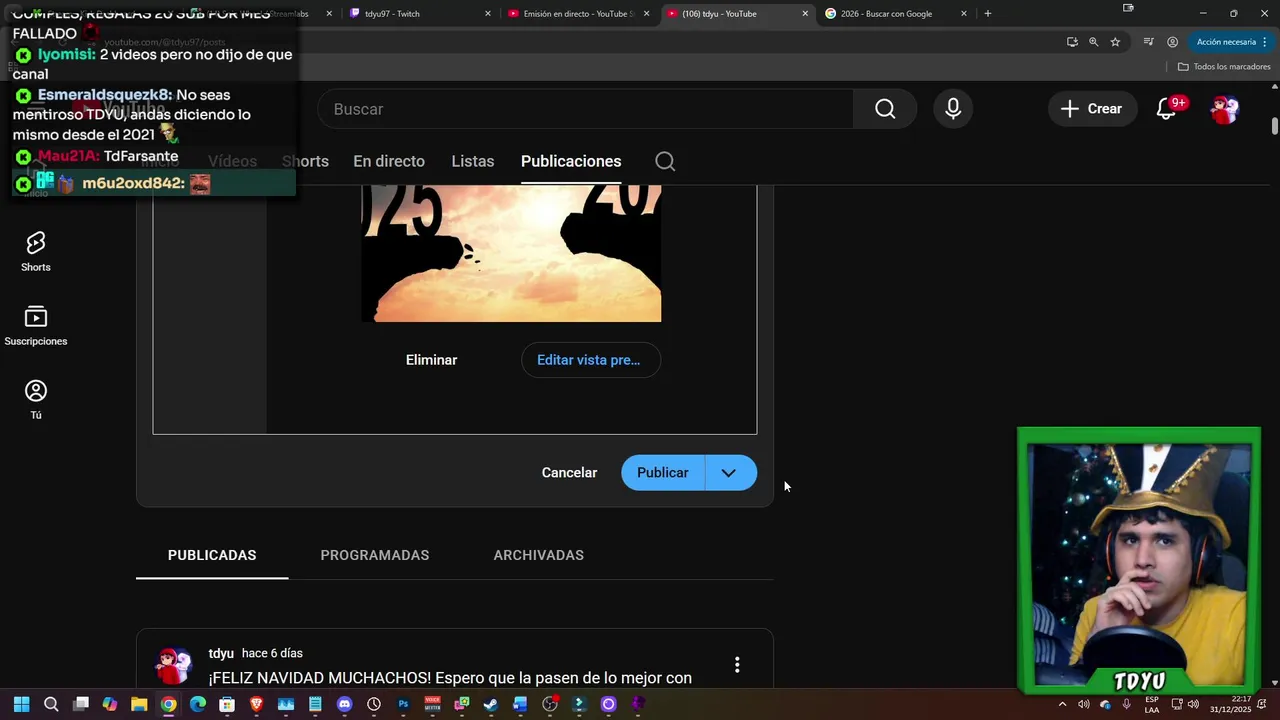
Task: Open Shorts from the left sidebar
Action: point(36,252)
